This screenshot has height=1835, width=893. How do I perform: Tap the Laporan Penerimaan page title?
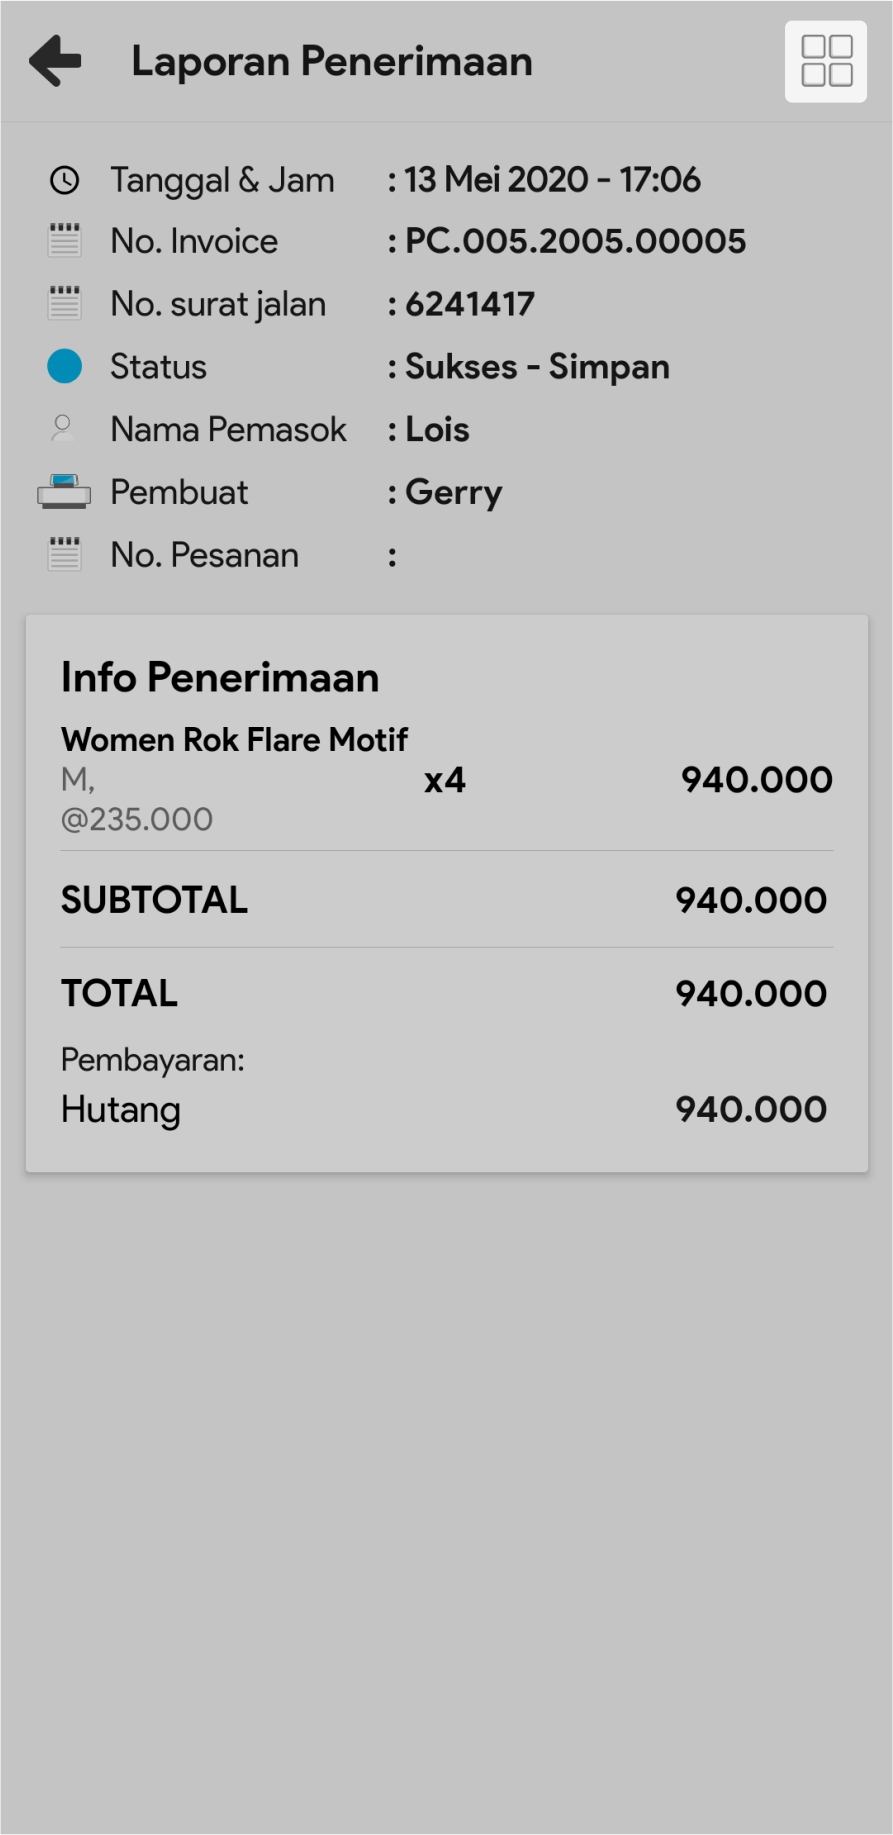tap(332, 61)
